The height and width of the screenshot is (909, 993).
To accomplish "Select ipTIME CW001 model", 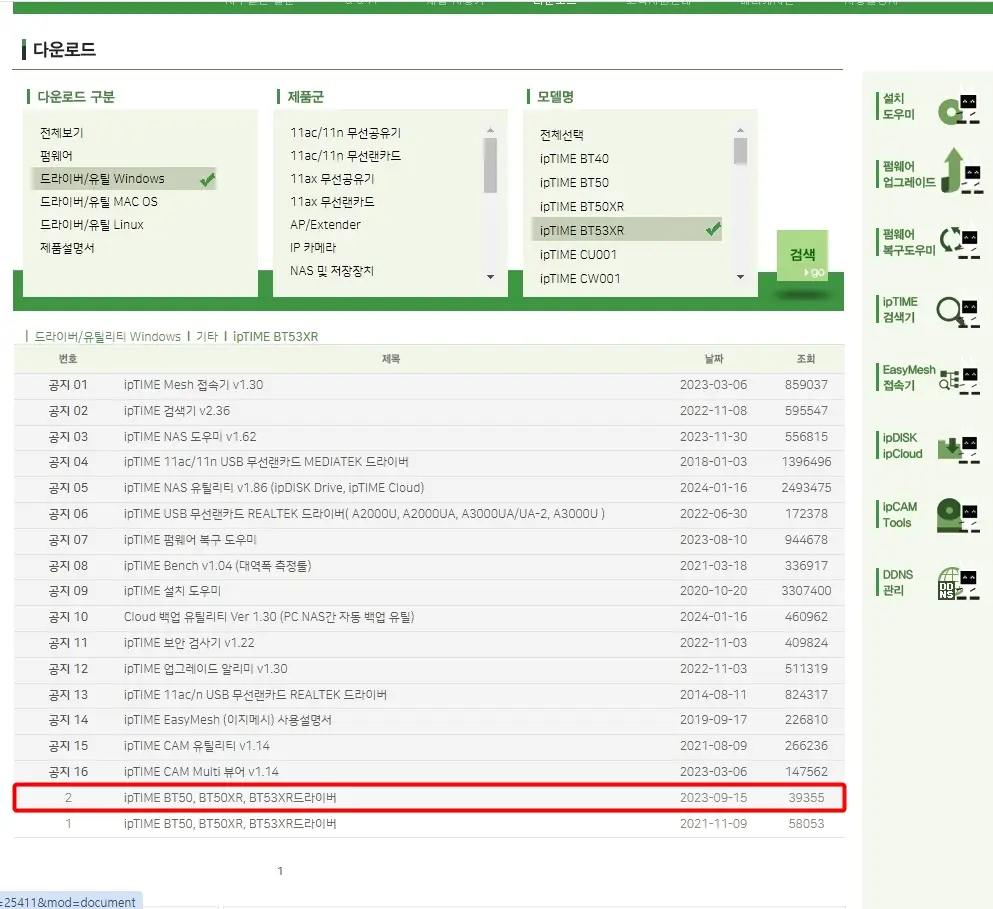I will (x=579, y=279).
